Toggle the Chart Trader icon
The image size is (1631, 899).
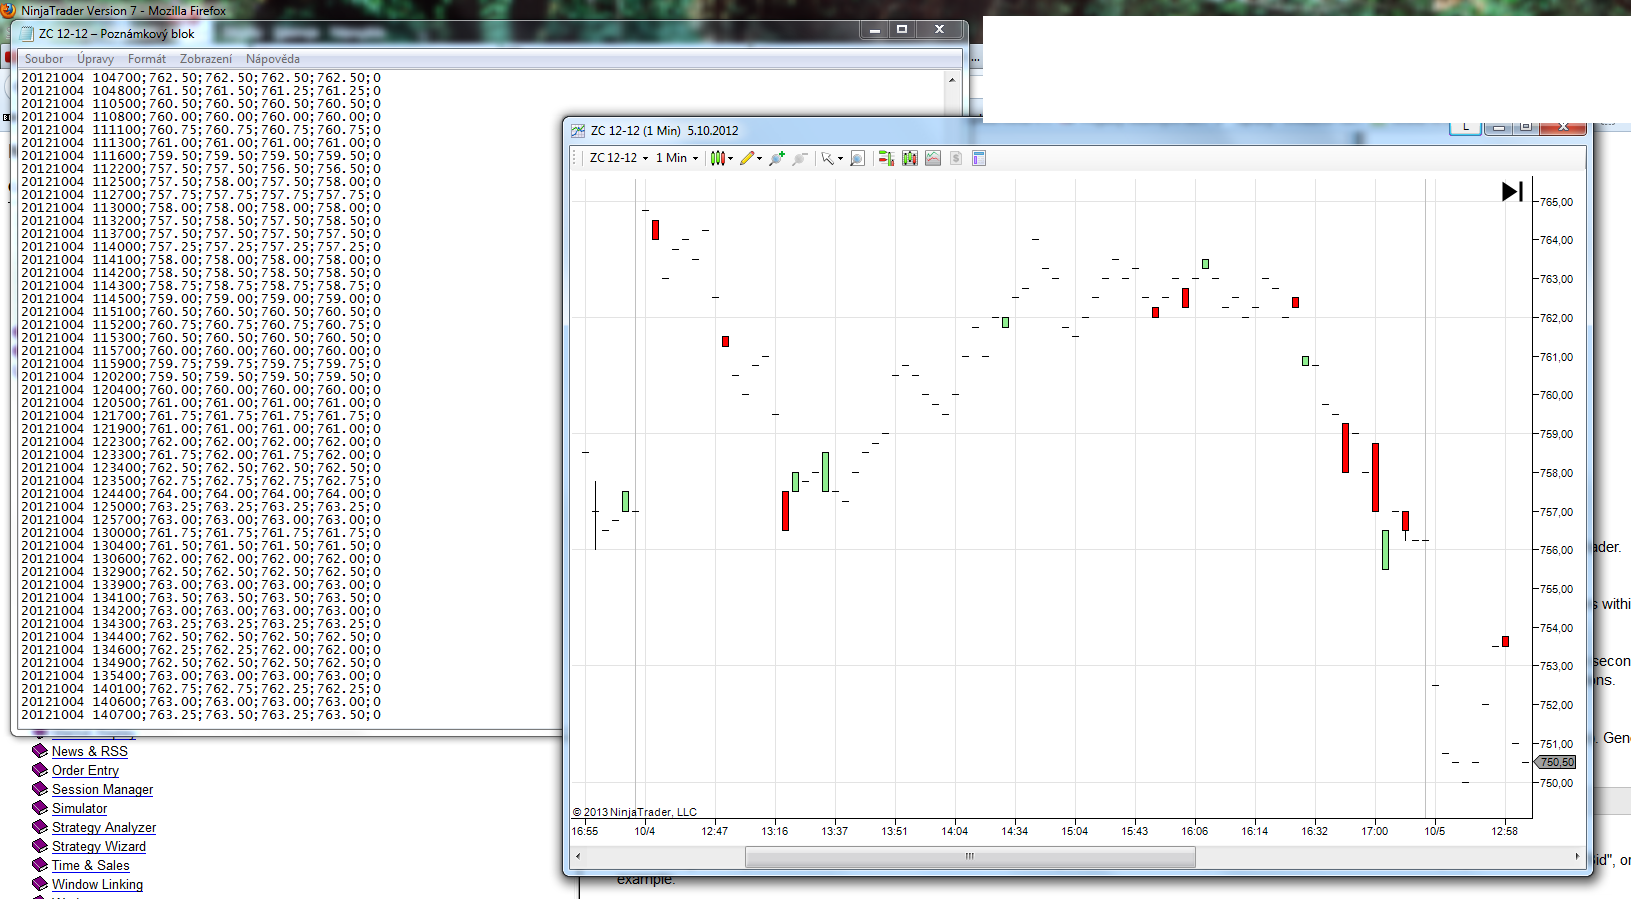pyautogui.click(x=886, y=158)
